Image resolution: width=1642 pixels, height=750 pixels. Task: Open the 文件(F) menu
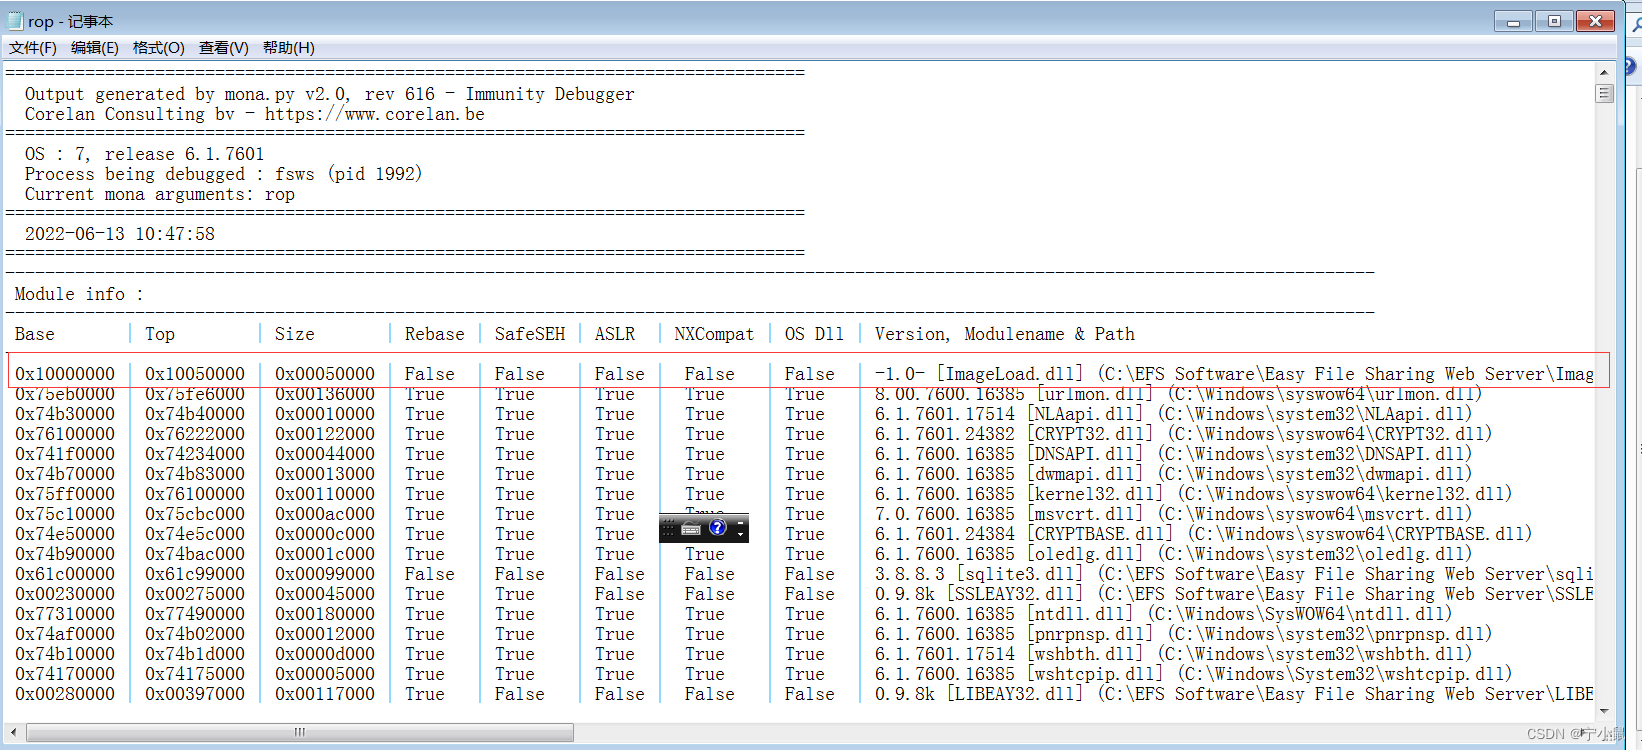pos(33,48)
